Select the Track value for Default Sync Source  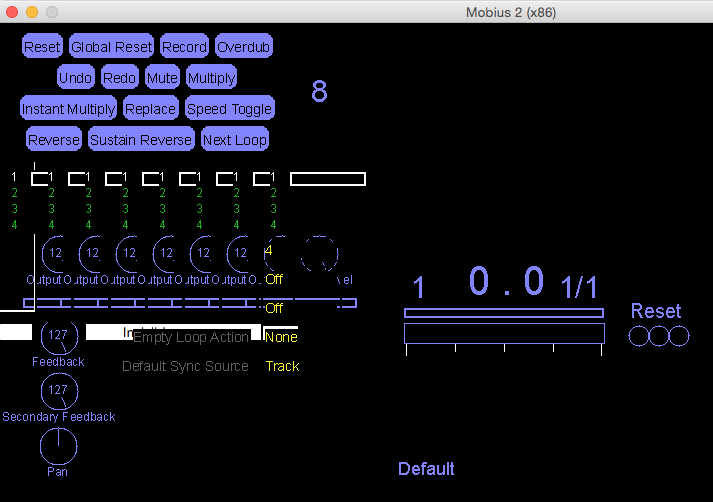pyautogui.click(x=282, y=366)
